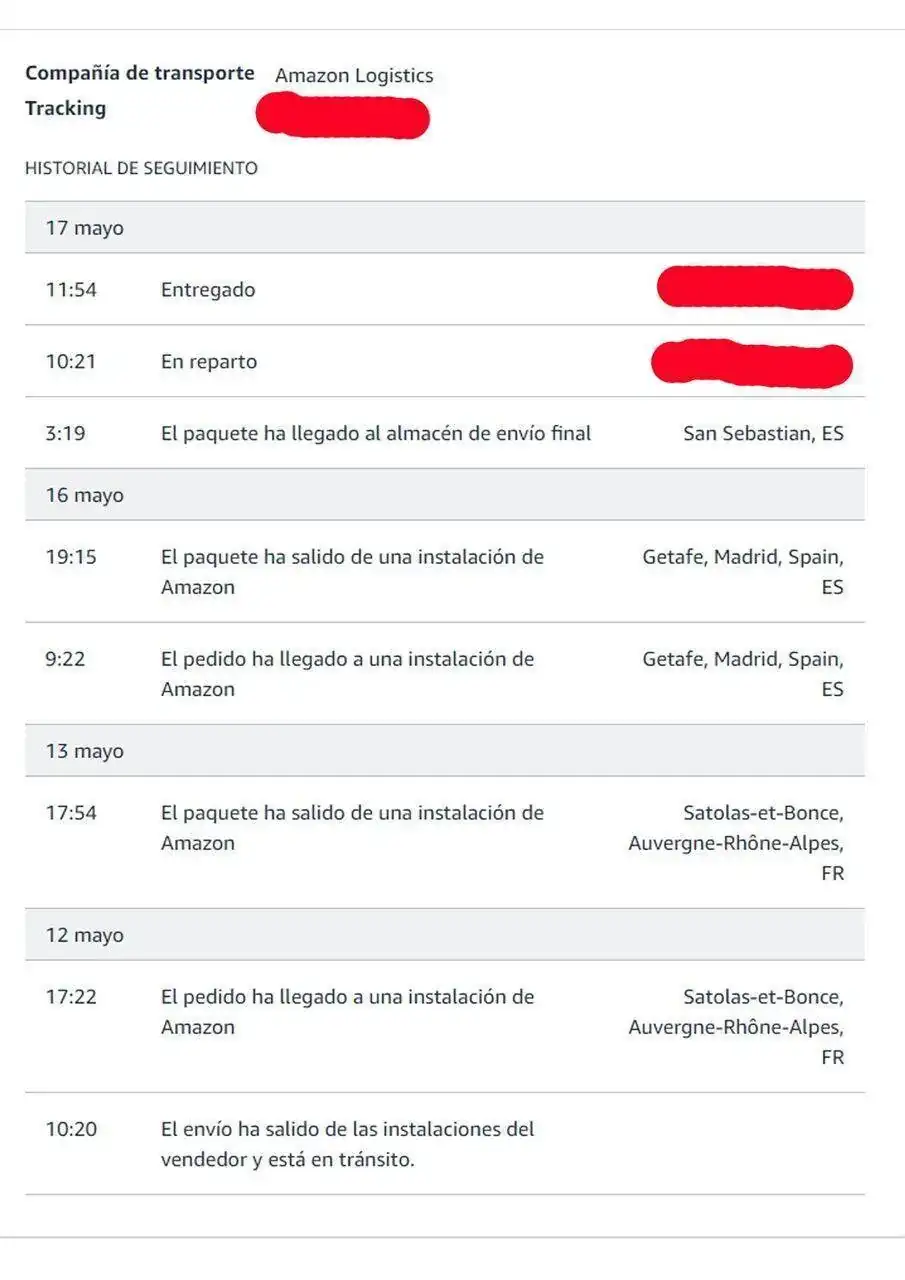Click the redacted tracking number
905x1280 pixels.
pos(343,114)
